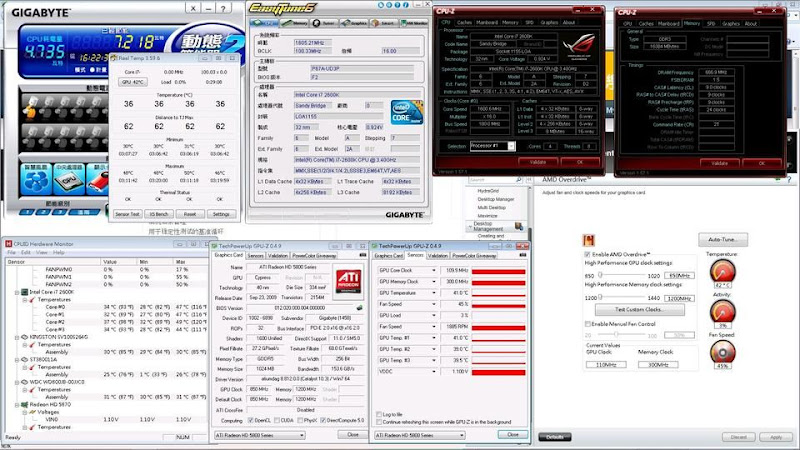Collapse the Intel Core i7 2600K node
The height and width of the screenshot is (450, 800).
point(17,292)
